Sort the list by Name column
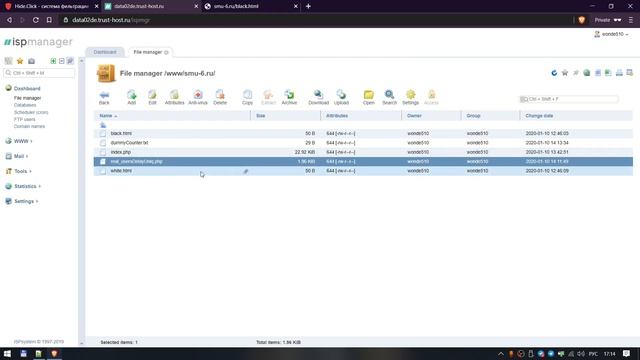Screen dimensions: 640x360 click(x=108, y=116)
